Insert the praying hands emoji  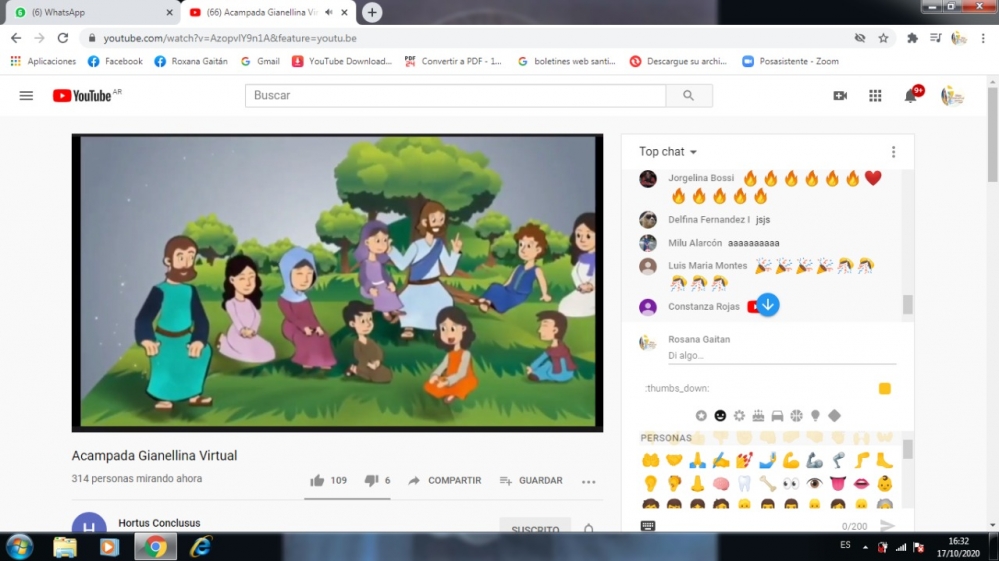698,460
